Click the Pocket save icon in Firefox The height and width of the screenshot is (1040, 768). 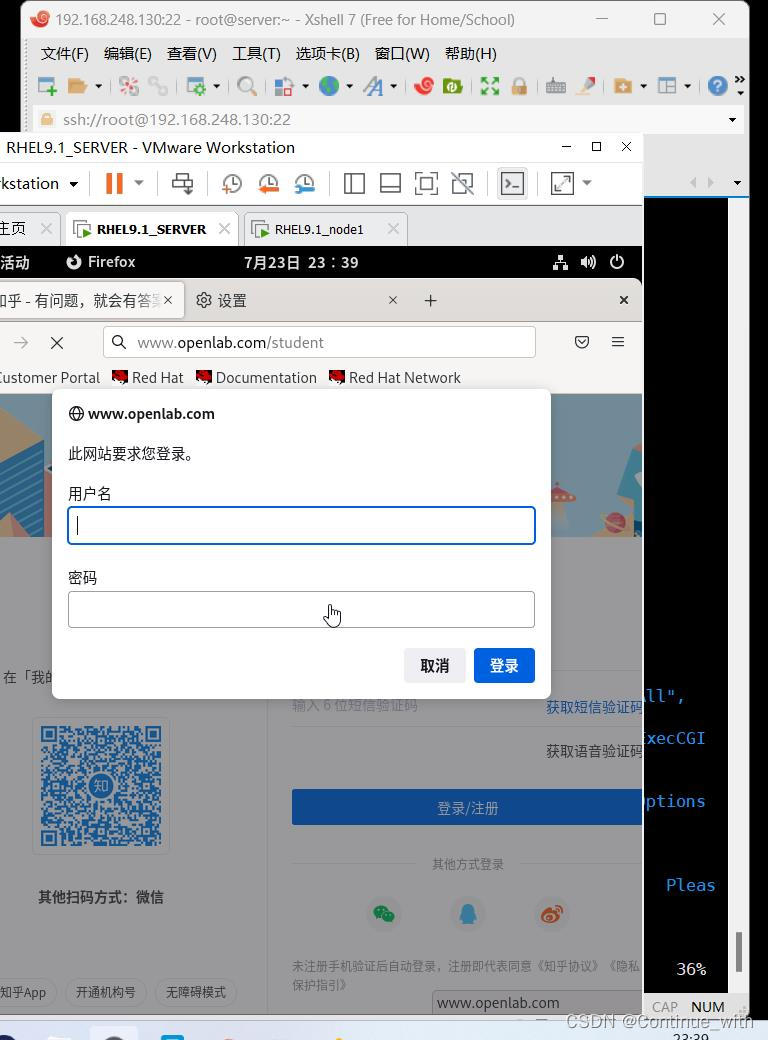[582, 342]
